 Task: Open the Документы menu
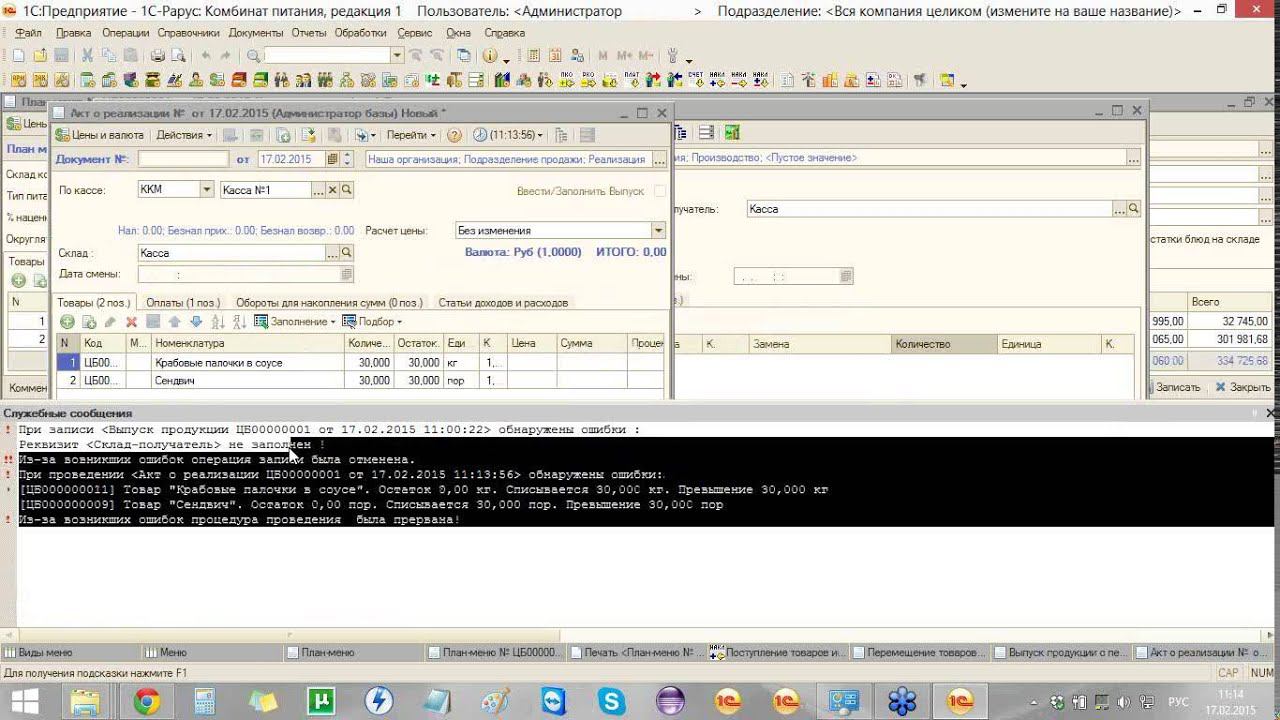256,33
